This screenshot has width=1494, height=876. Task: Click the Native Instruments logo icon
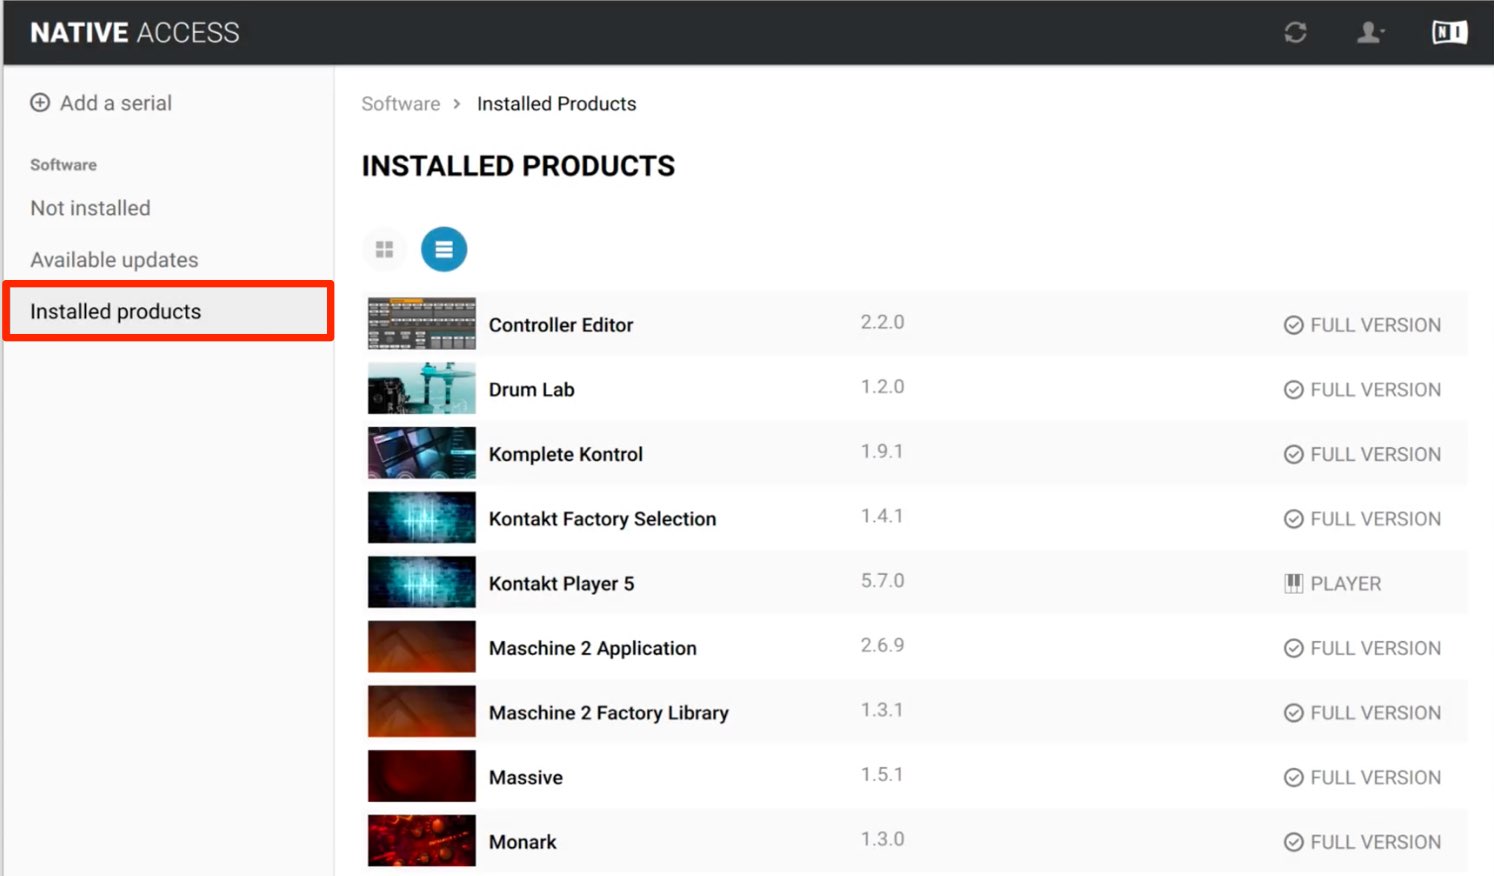coord(1449,33)
